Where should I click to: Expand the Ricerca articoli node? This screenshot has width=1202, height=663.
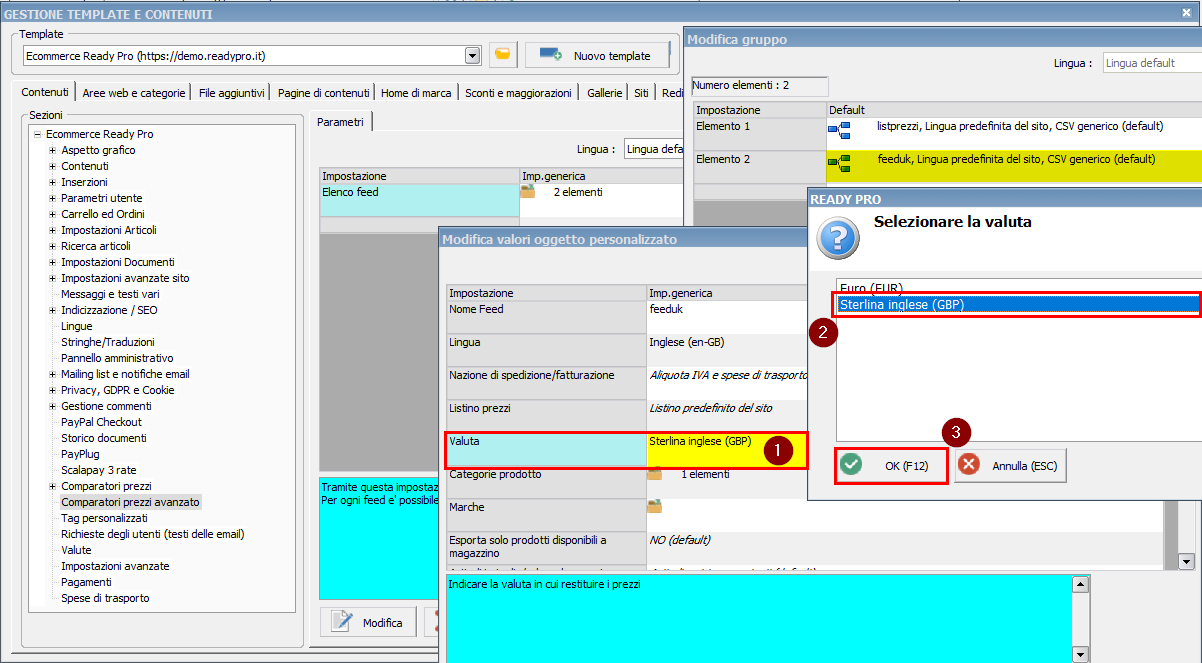pos(52,246)
